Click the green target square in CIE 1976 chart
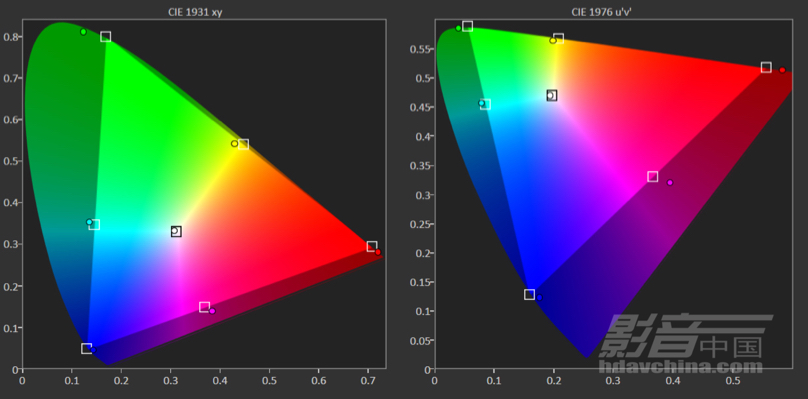Image resolution: width=808 pixels, height=399 pixels. pos(467,26)
